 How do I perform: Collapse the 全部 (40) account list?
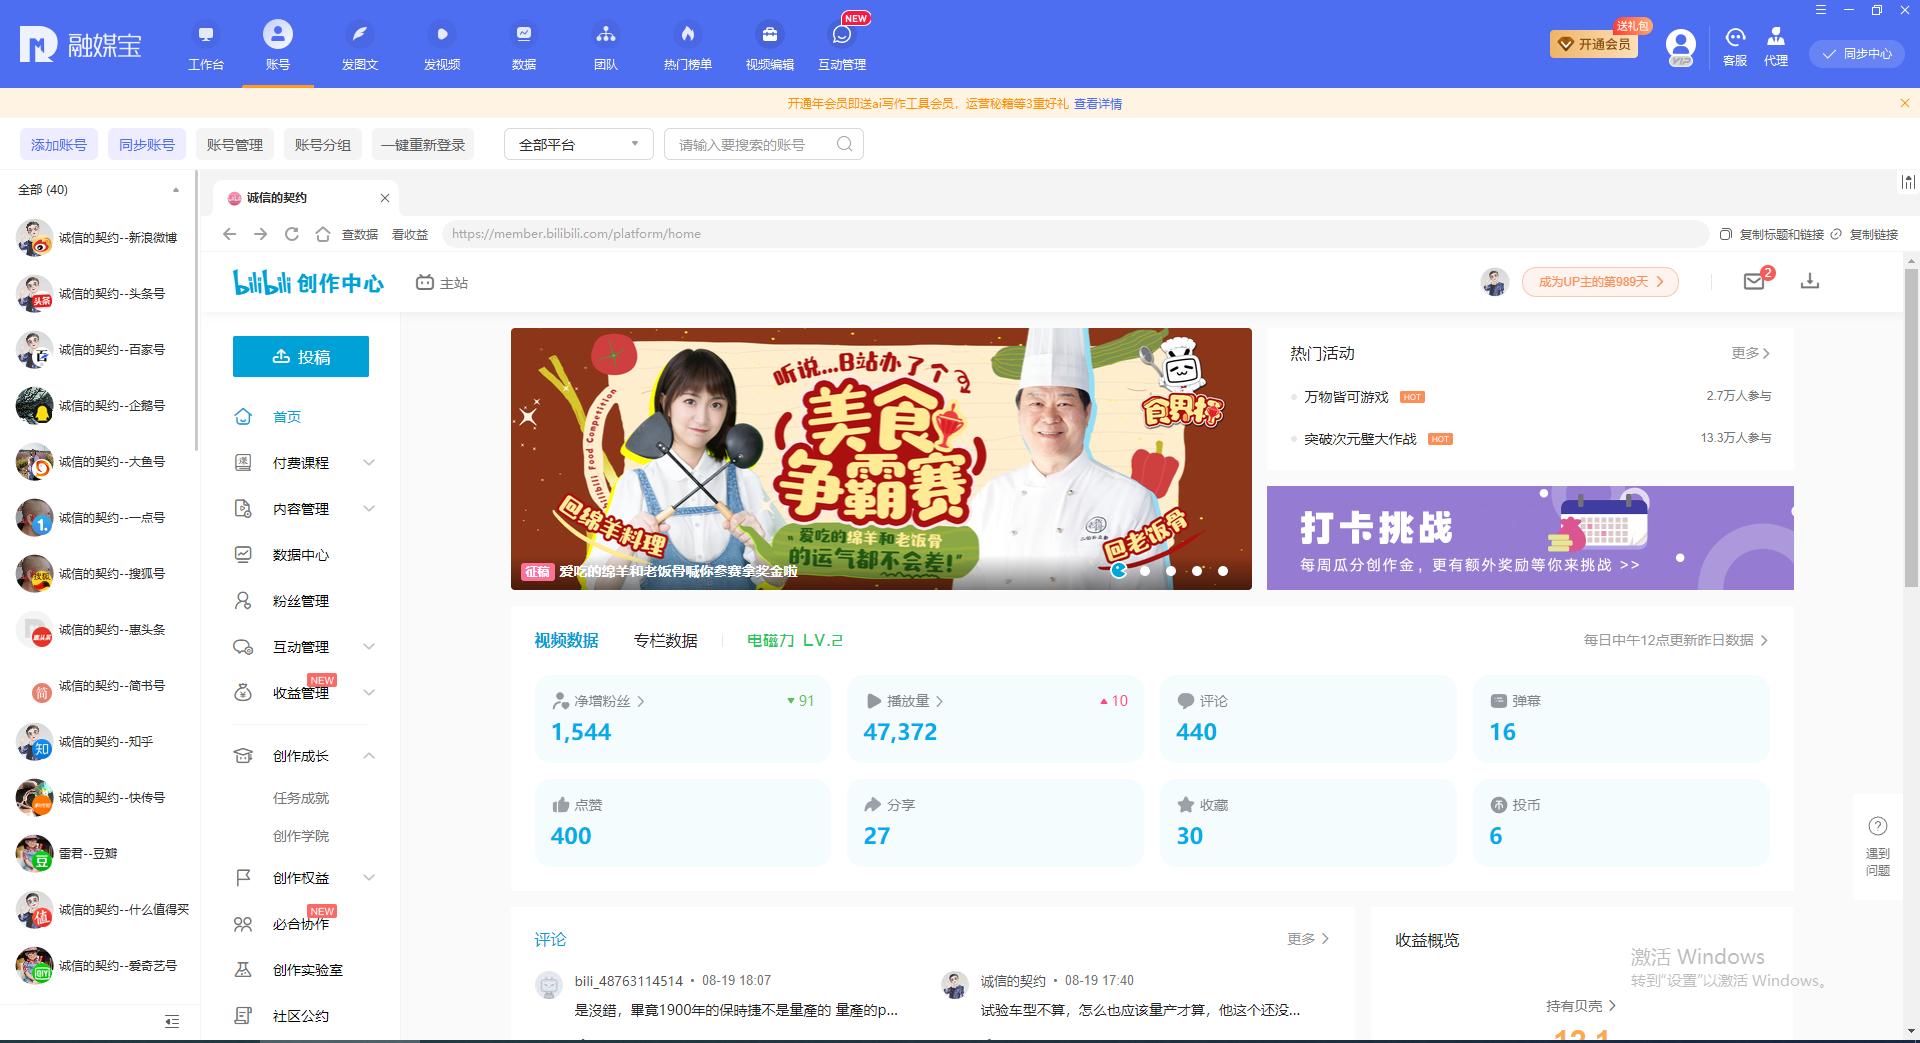(176, 189)
